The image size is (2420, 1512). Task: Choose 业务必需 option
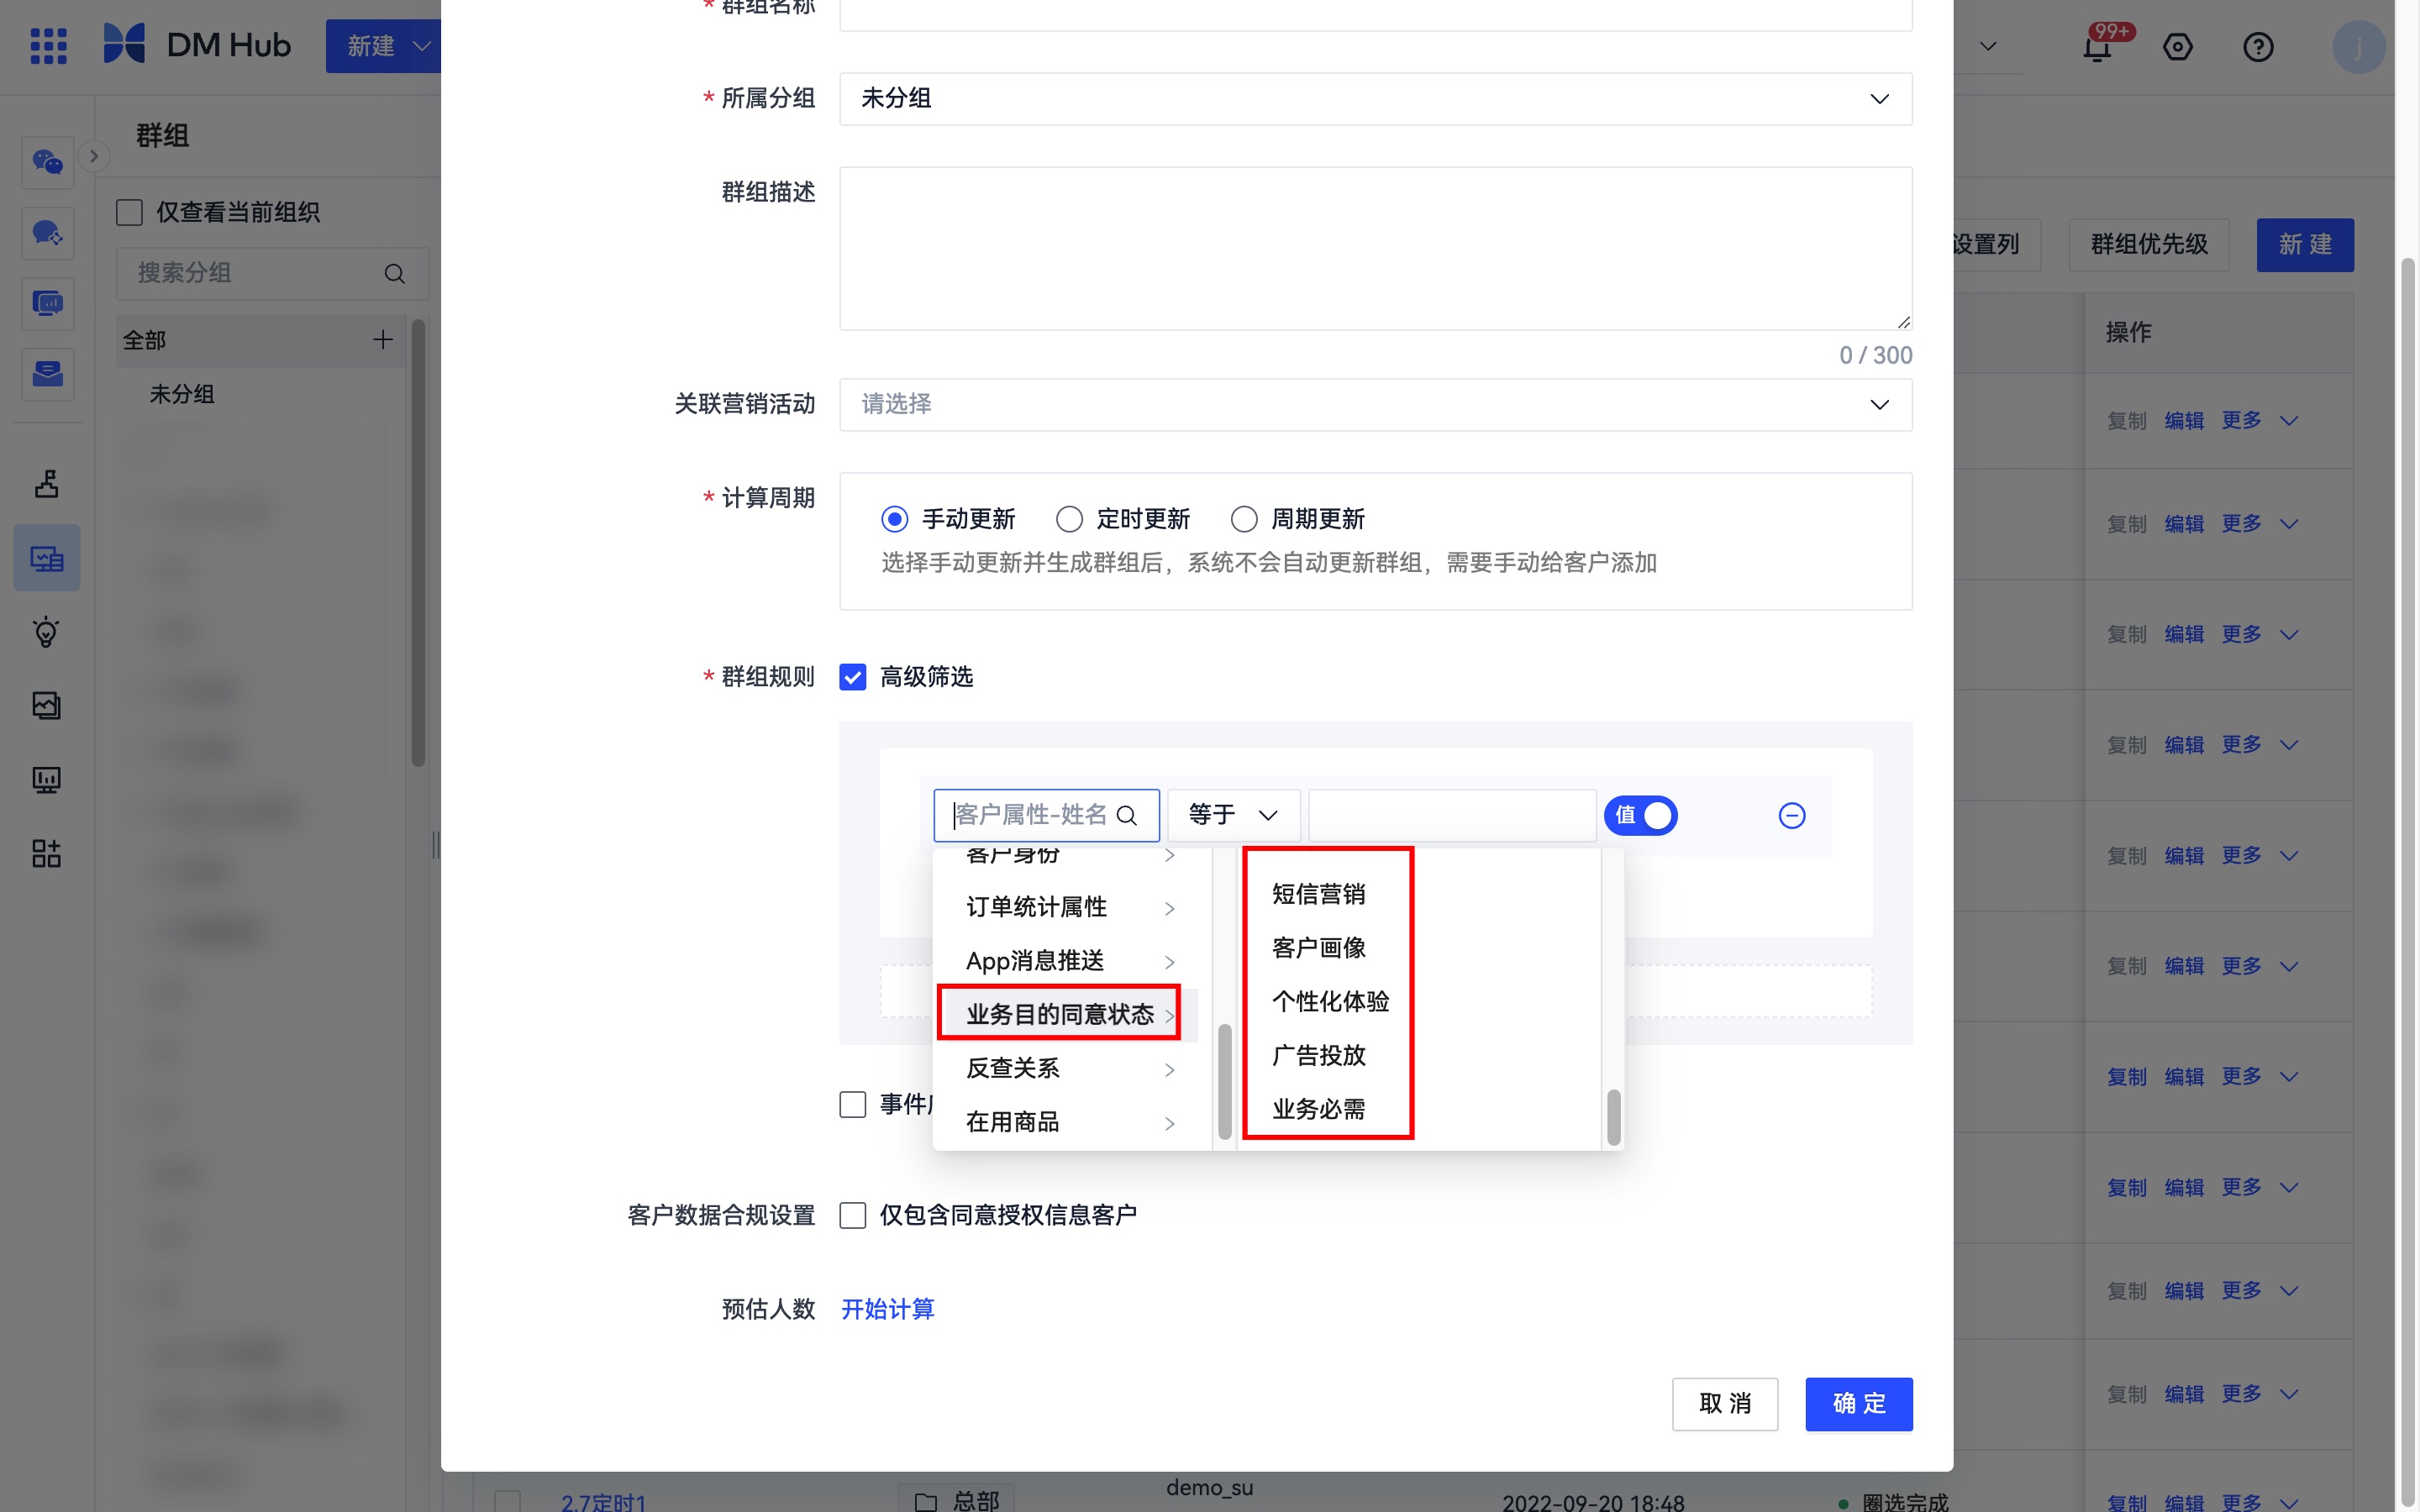(x=1319, y=1110)
